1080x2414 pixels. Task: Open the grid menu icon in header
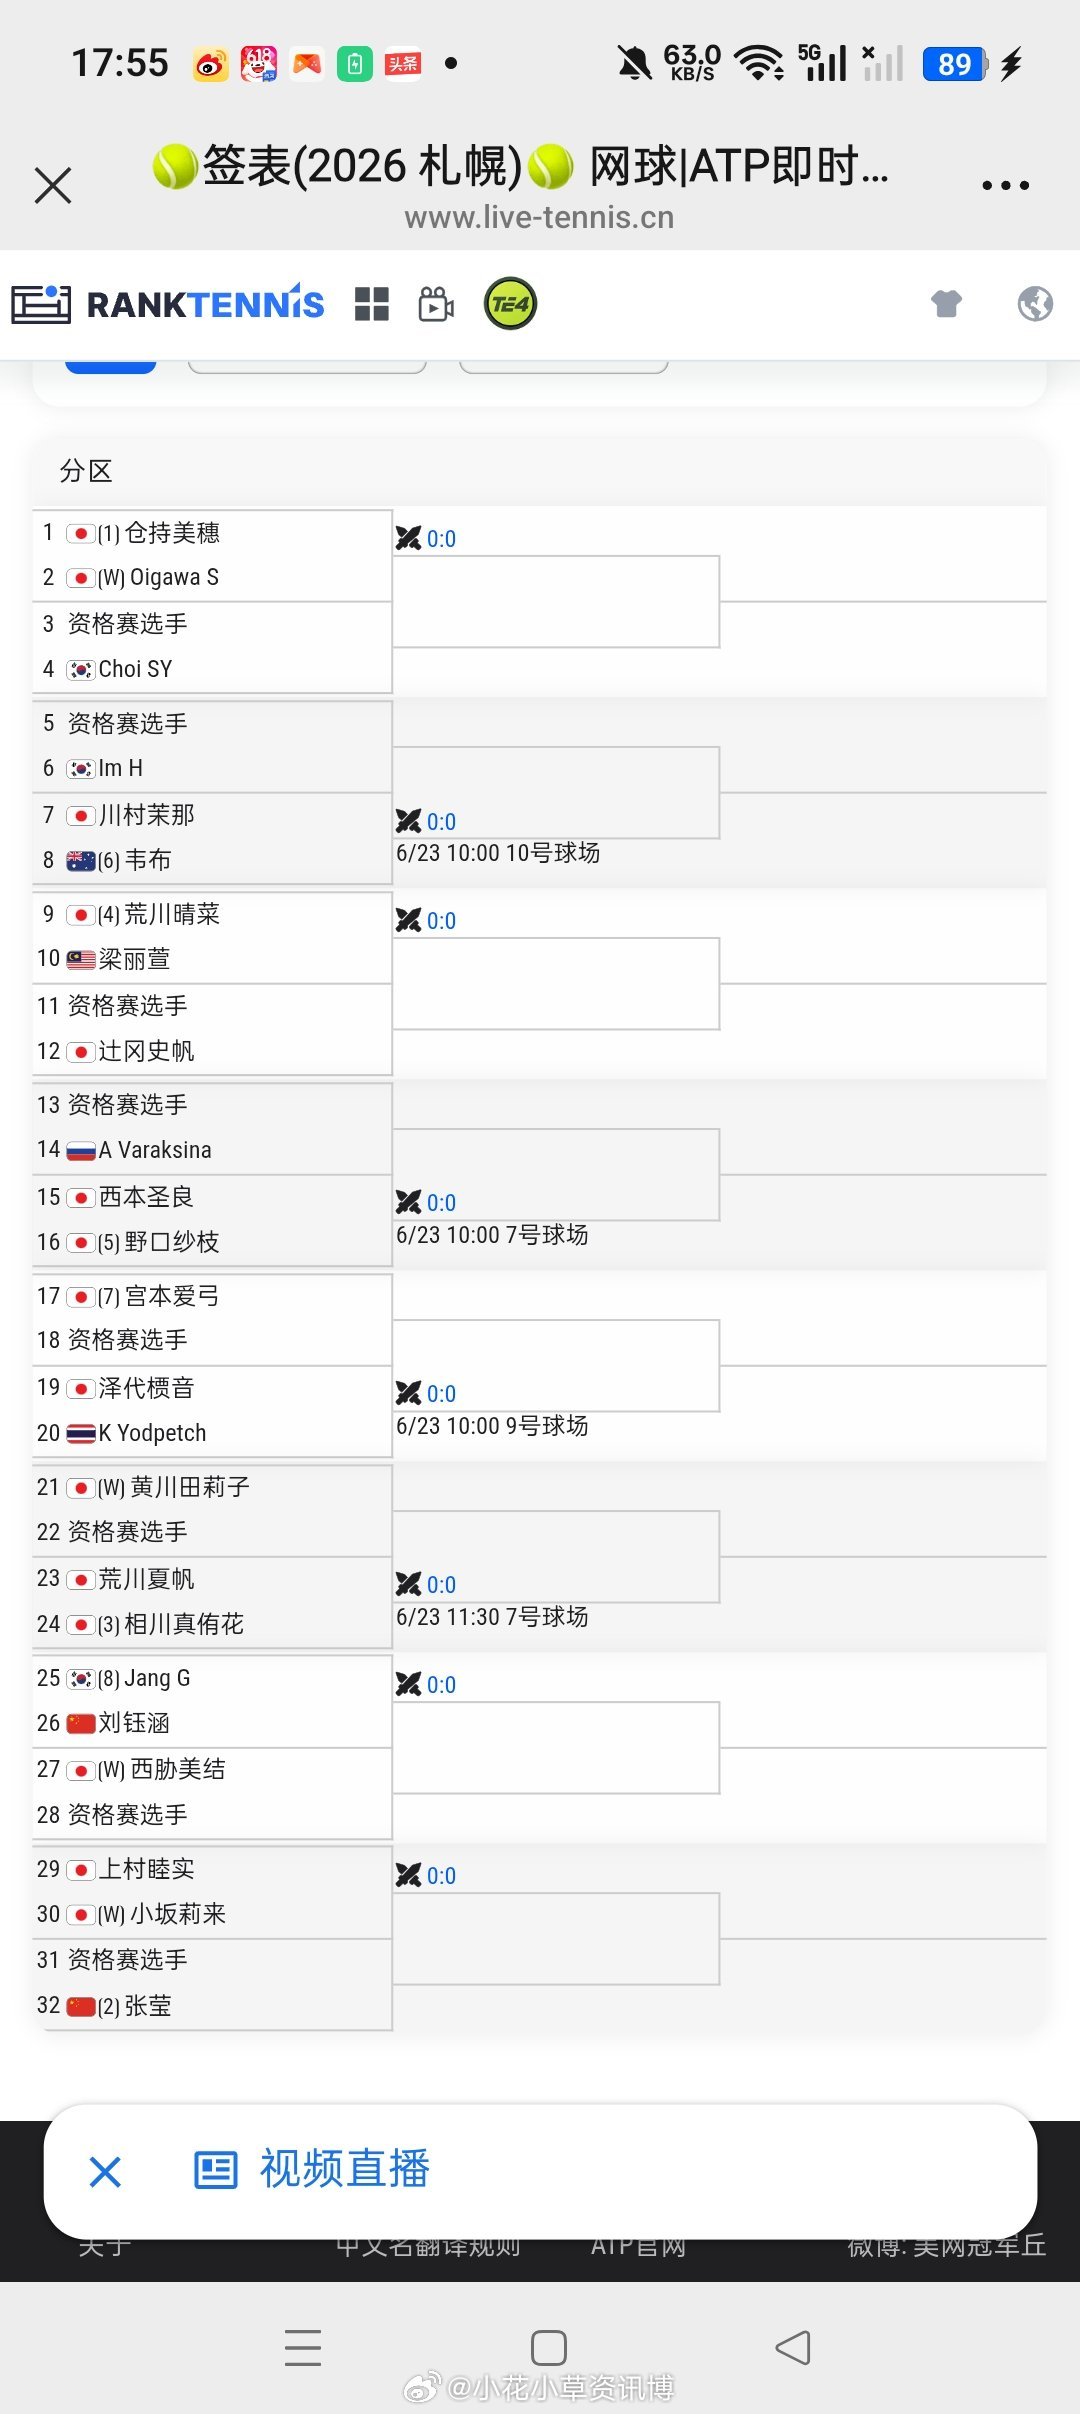click(372, 304)
